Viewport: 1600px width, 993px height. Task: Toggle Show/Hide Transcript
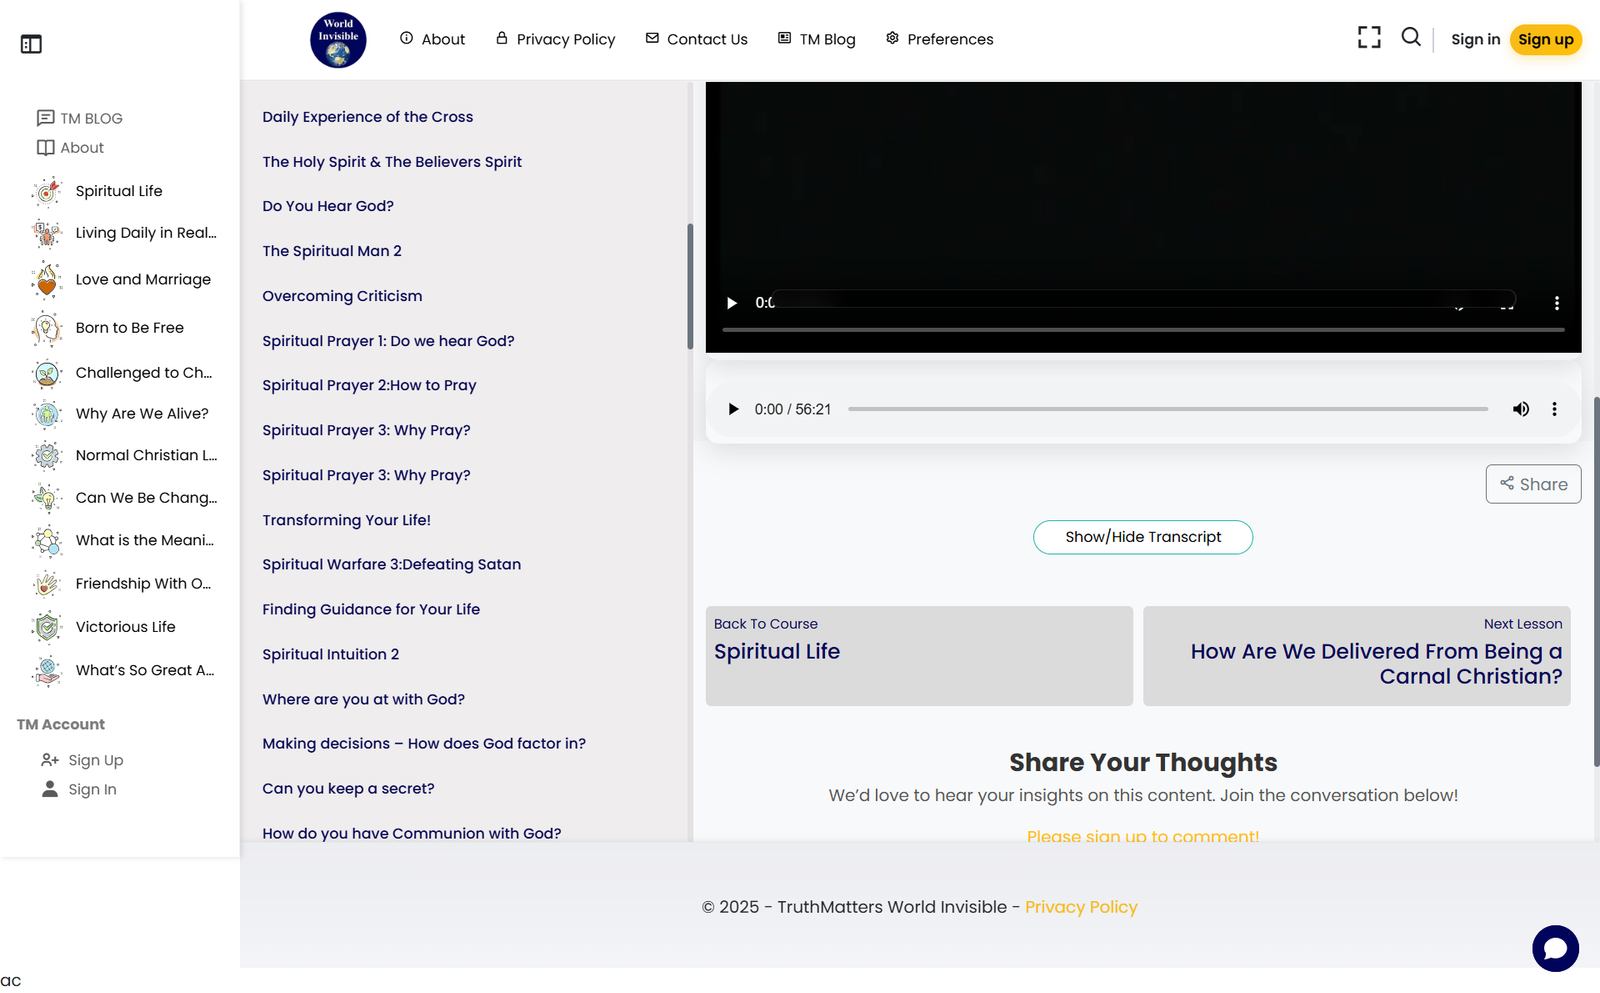click(1143, 537)
